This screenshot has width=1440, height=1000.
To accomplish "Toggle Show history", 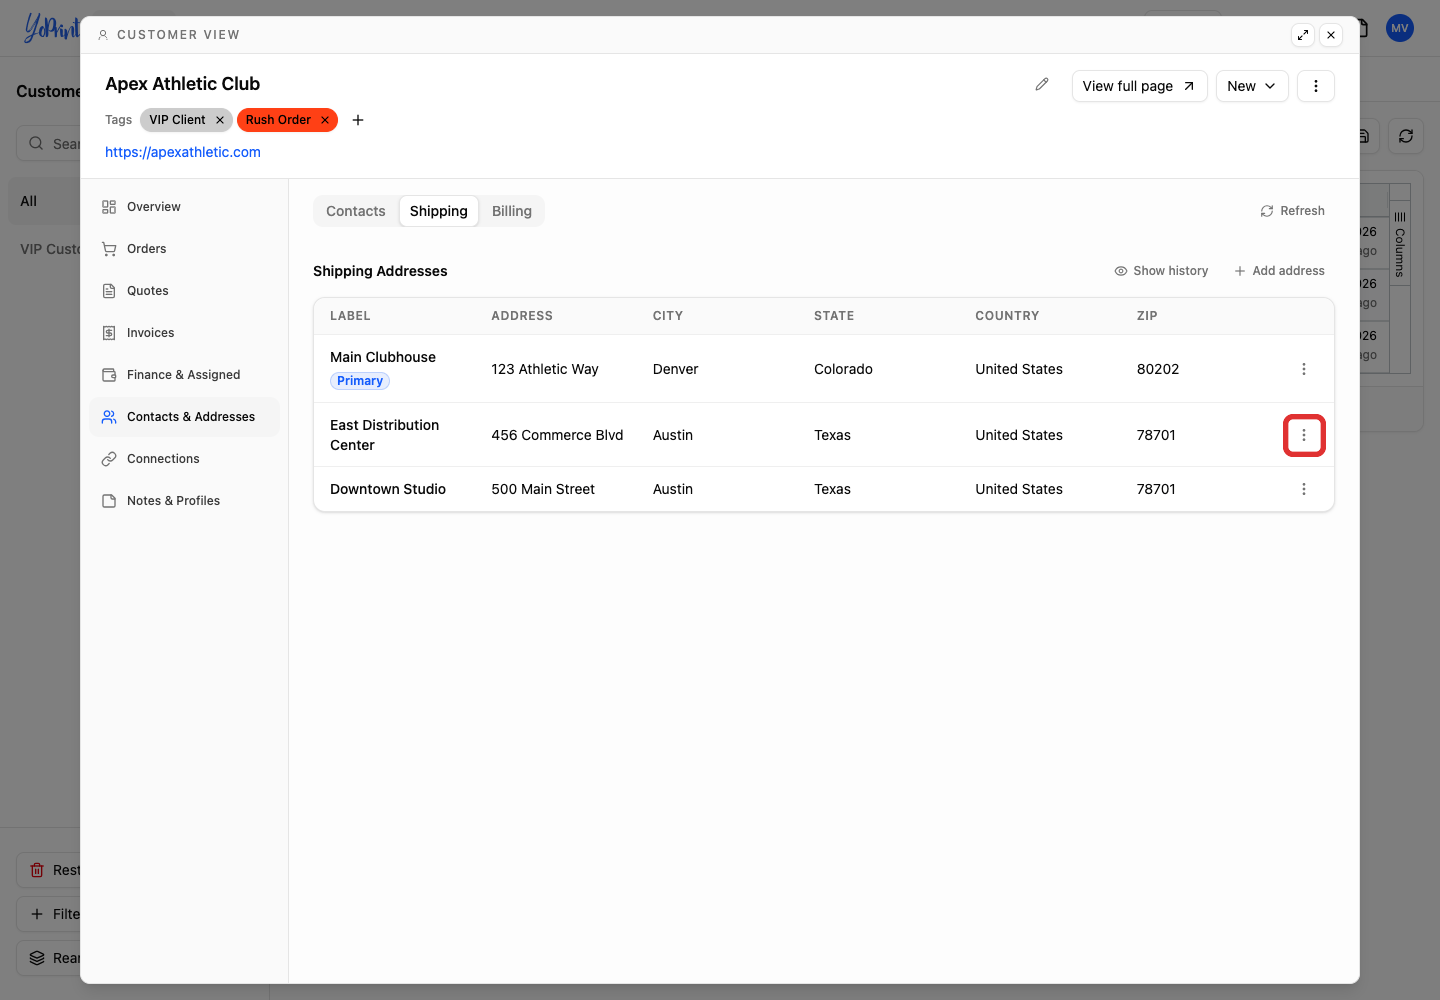I will coord(1162,271).
